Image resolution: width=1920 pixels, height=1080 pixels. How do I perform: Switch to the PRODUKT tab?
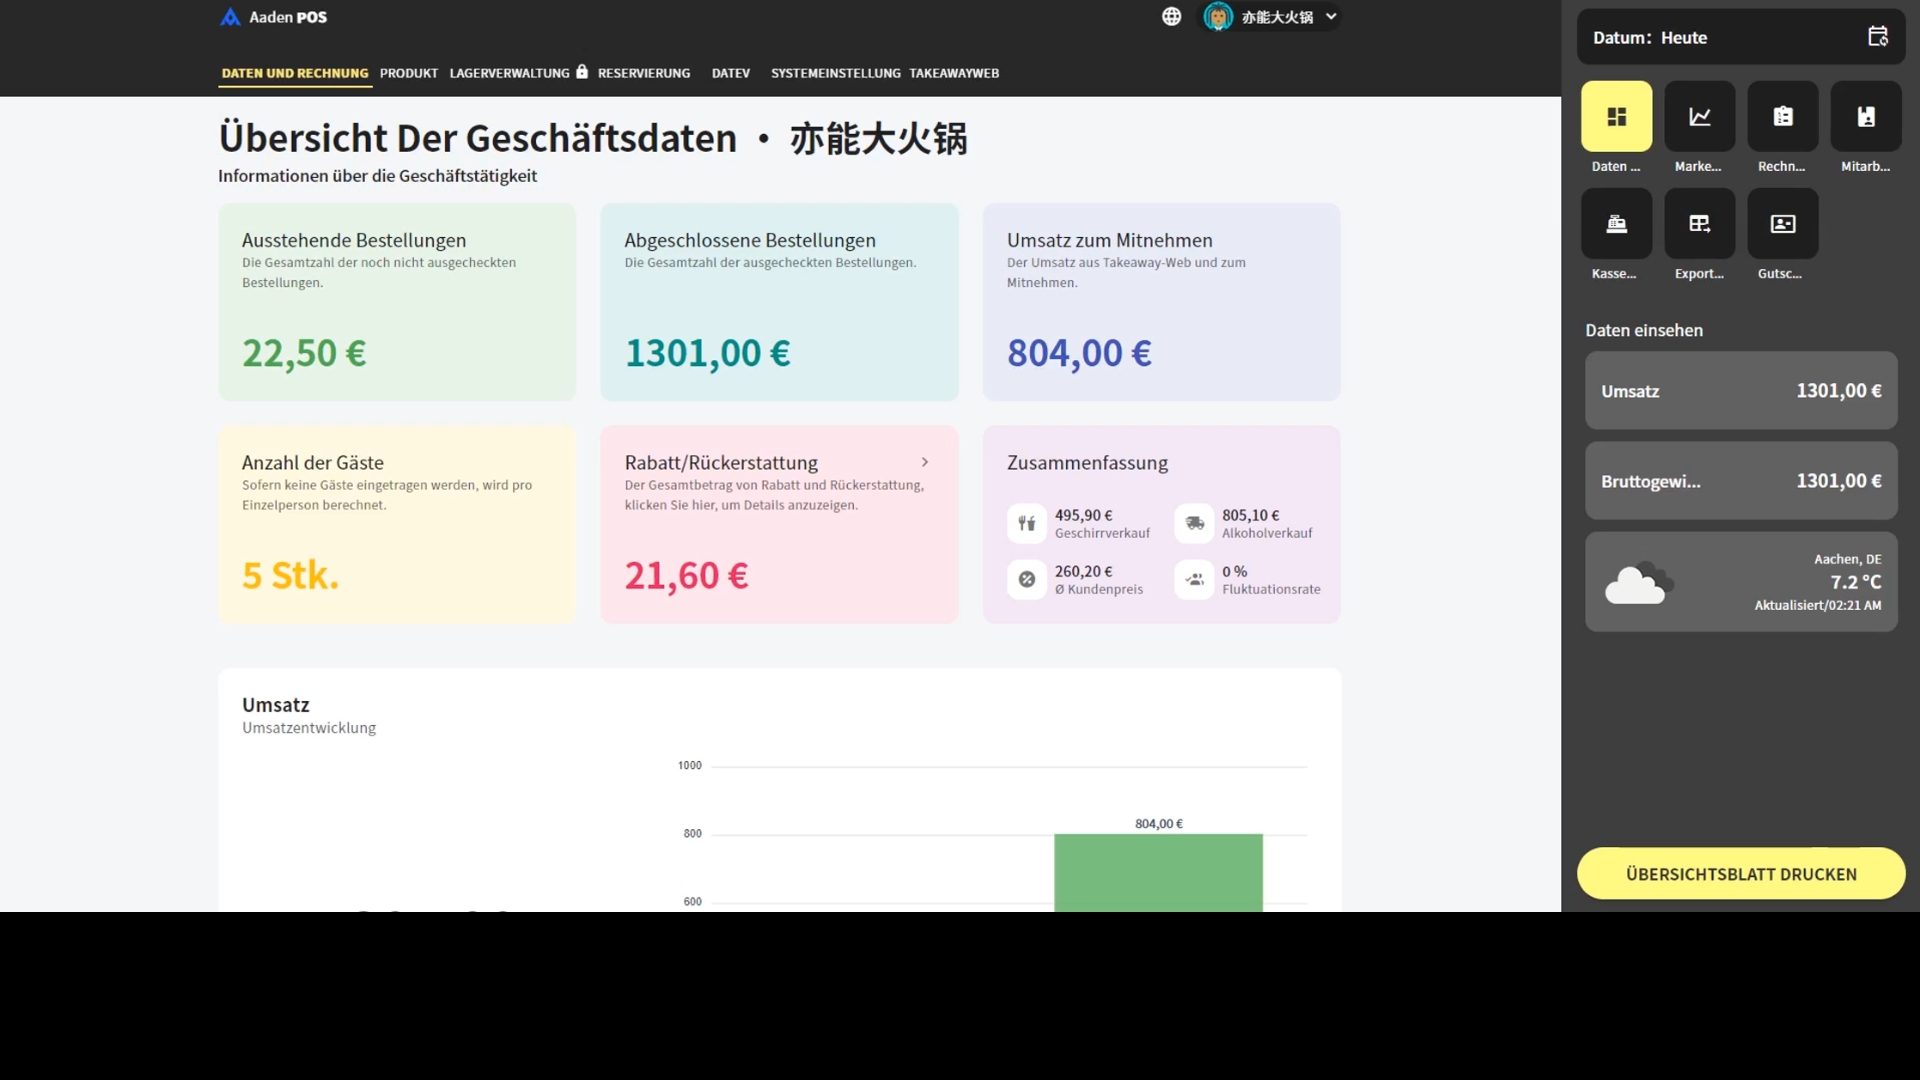408,73
